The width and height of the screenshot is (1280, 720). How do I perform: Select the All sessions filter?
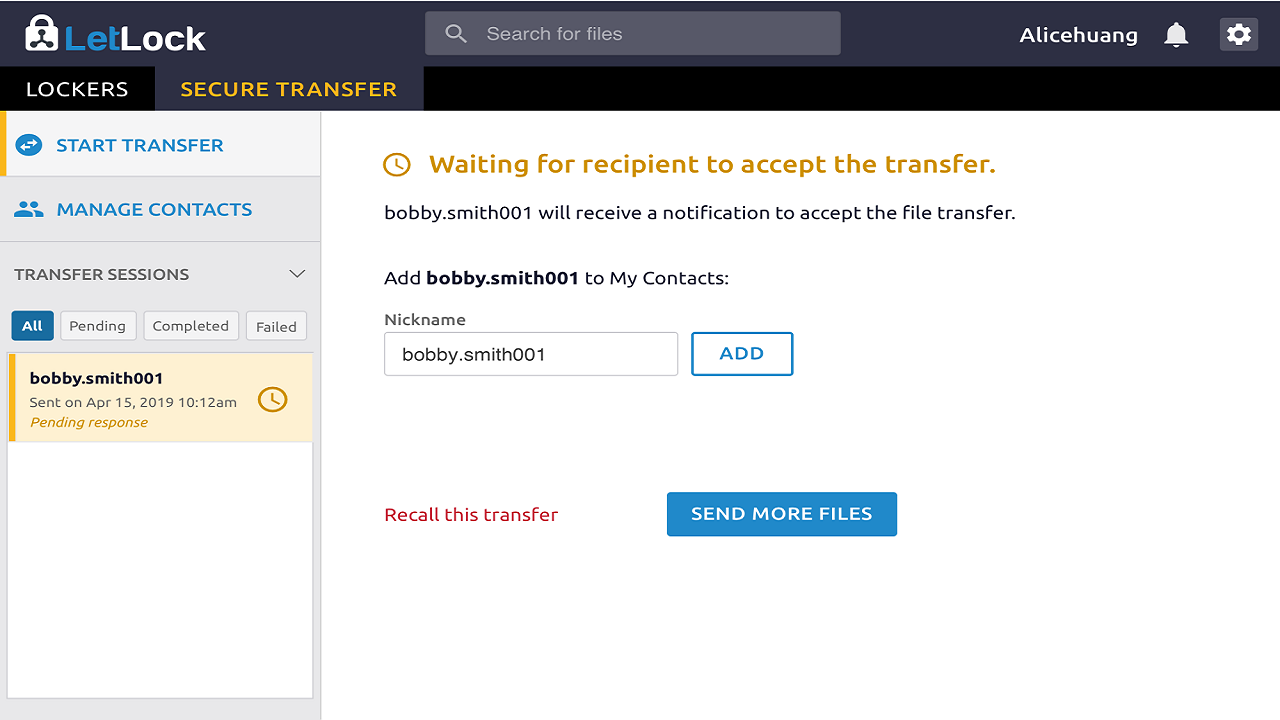[32, 326]
